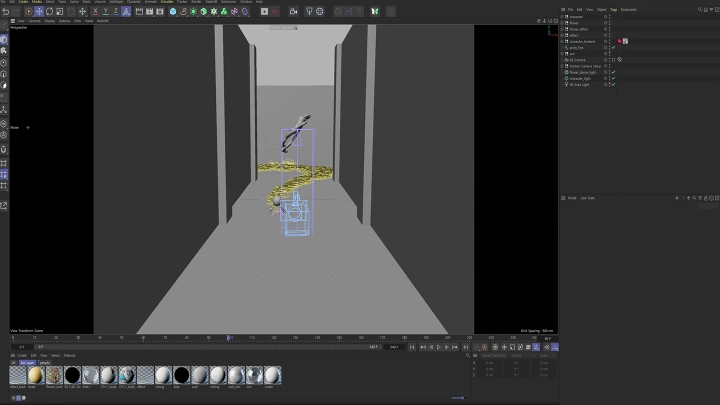Click the Undo arrow icon
Viewport: 720px width, 405px height.
[6, 11]
